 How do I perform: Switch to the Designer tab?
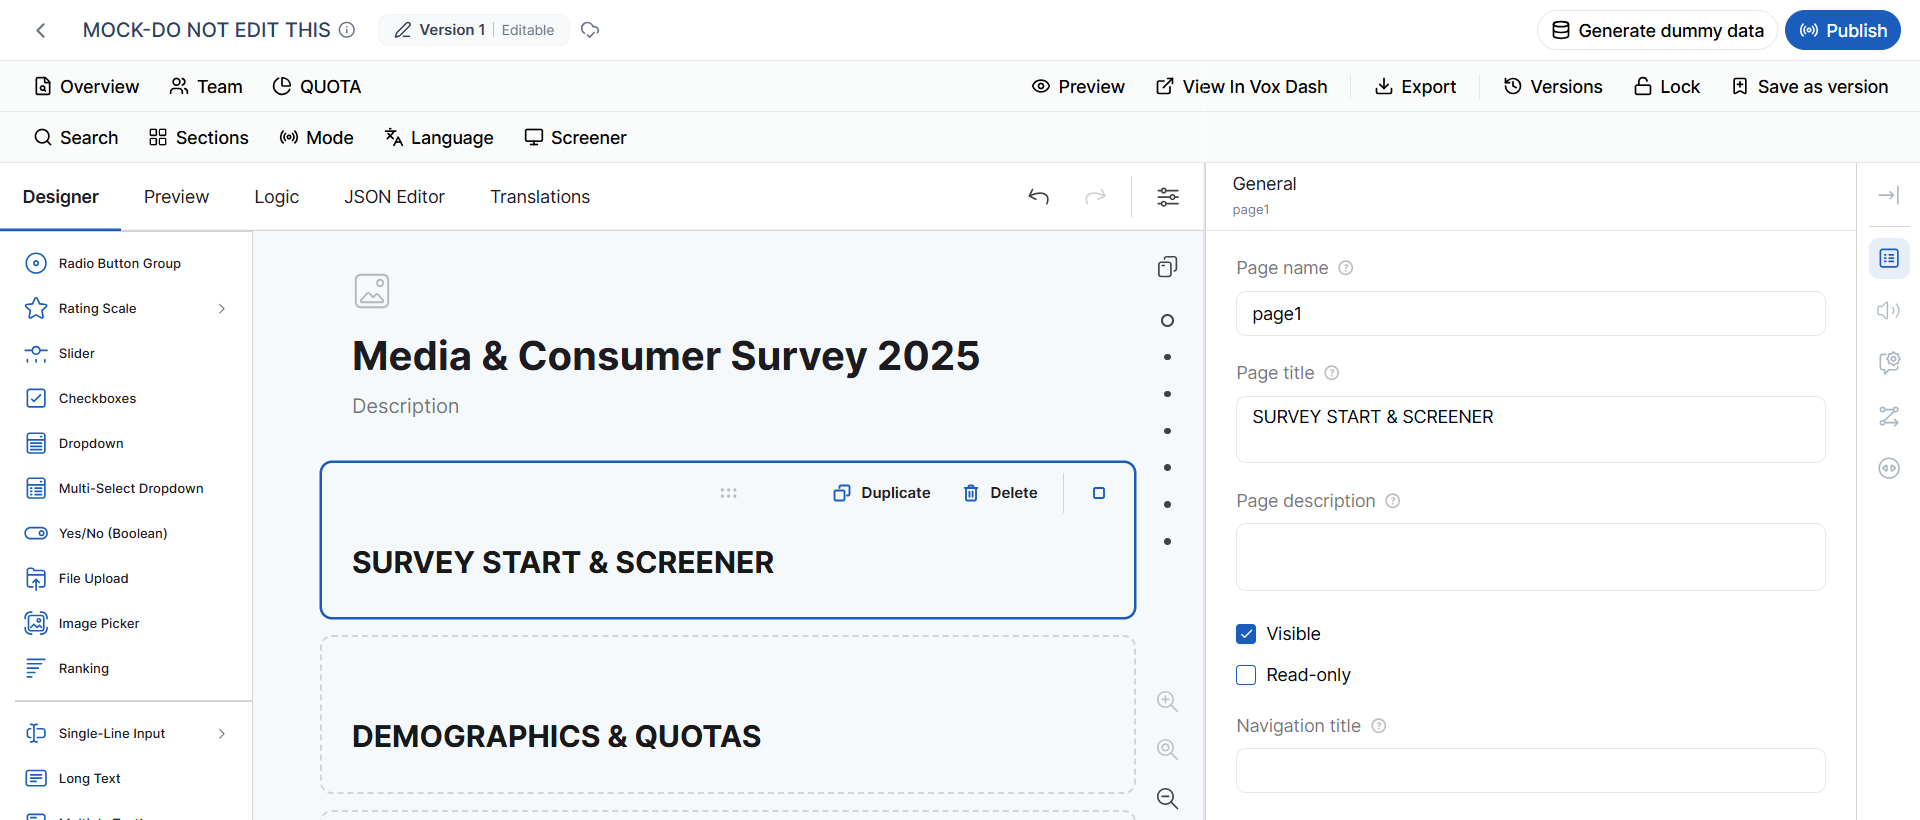(x=61, y=197)
